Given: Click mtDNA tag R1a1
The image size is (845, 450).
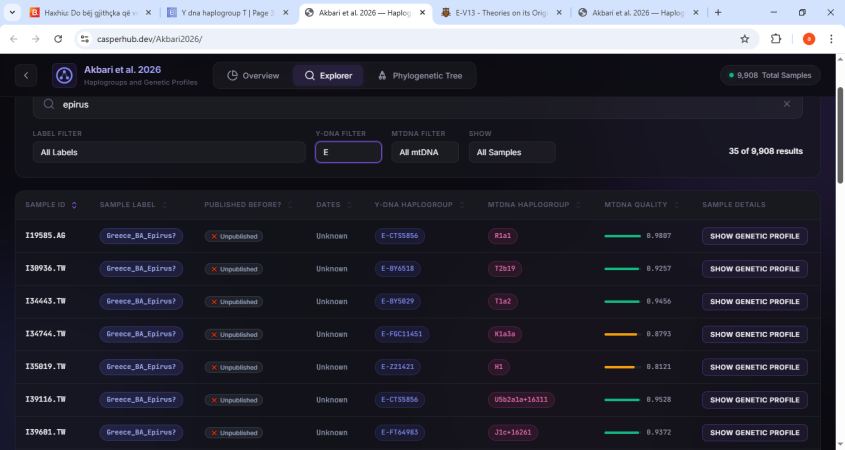Looking at the screenshot, I should [x=503, y=236].
